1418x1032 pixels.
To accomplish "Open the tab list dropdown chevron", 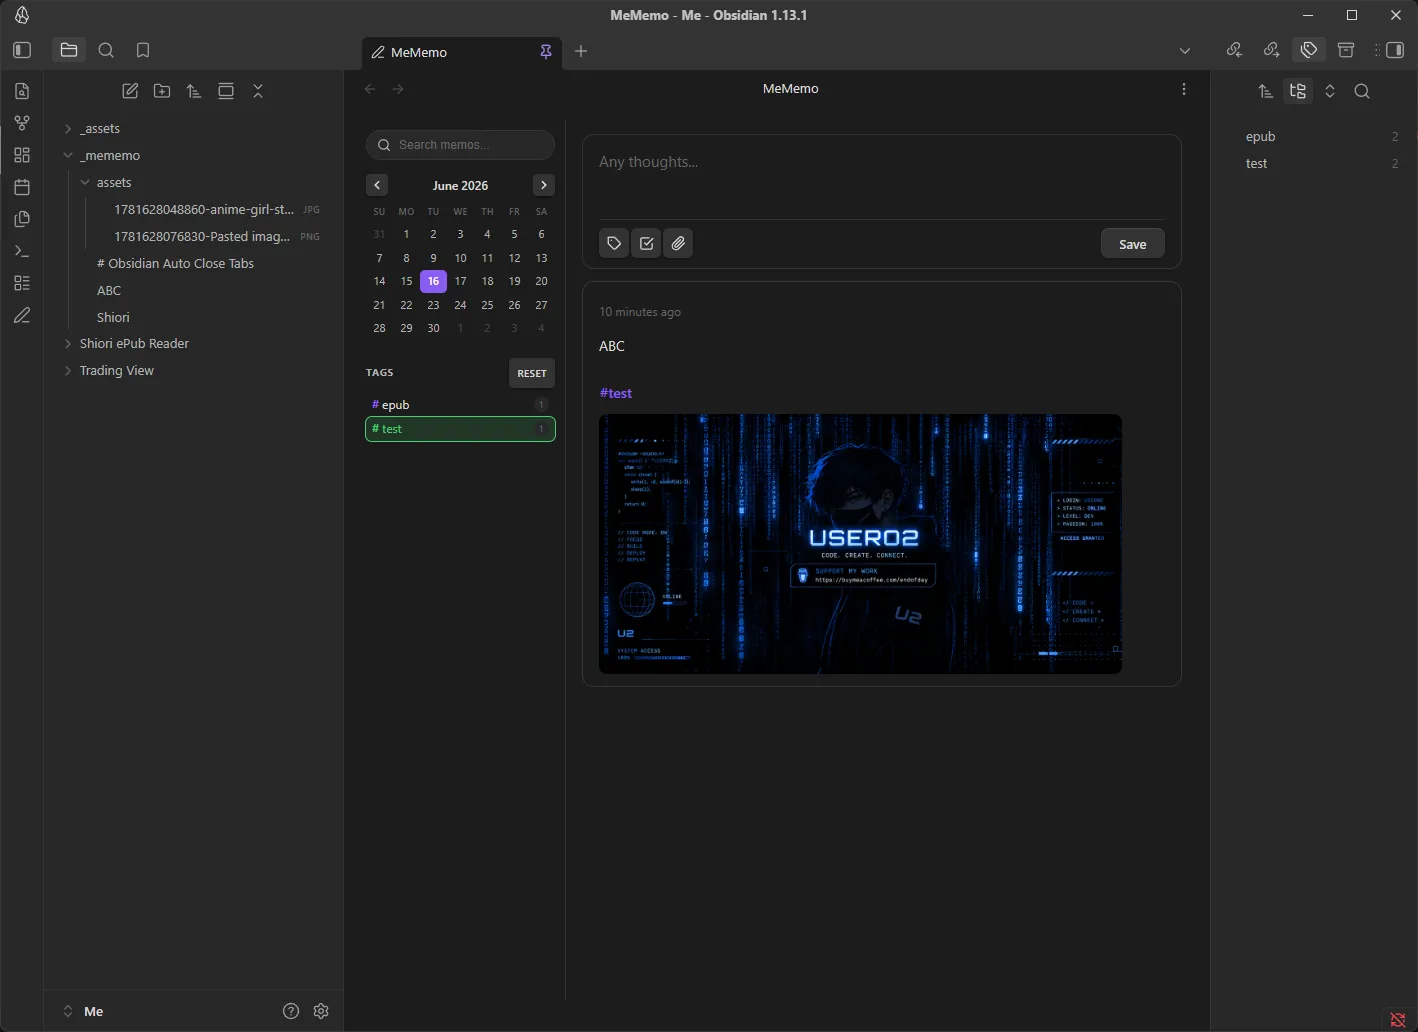I will (x=1185, y=50).
